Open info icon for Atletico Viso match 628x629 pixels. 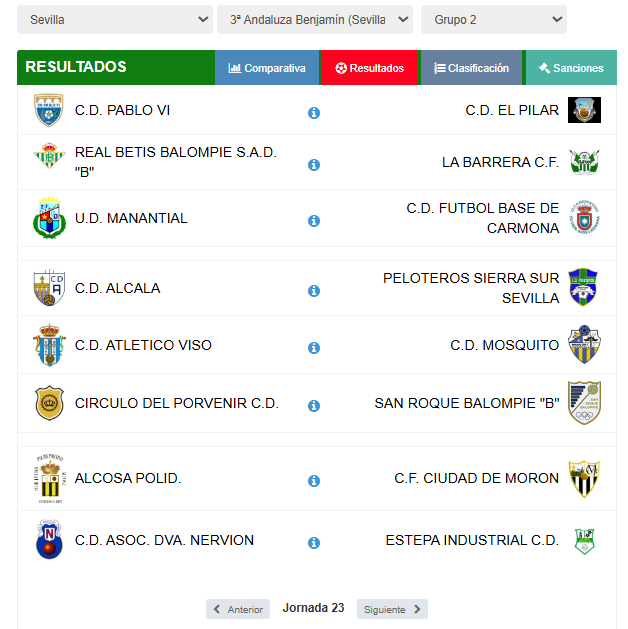(314, 348)
